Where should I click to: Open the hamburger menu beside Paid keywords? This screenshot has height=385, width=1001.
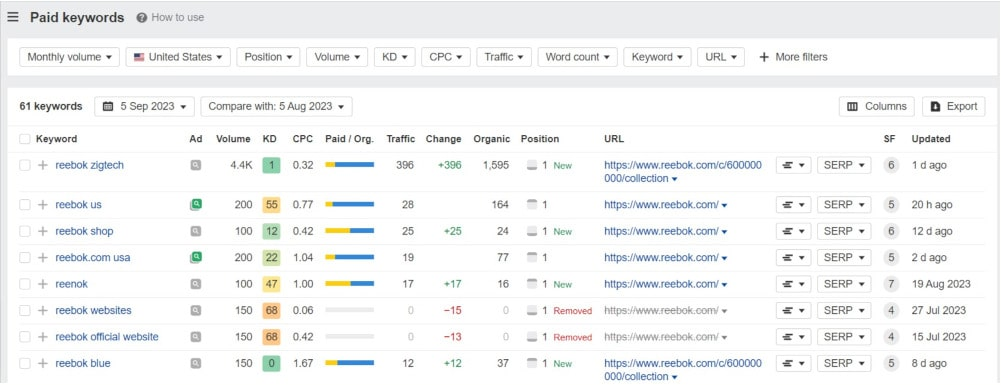[x=13, y=17]
